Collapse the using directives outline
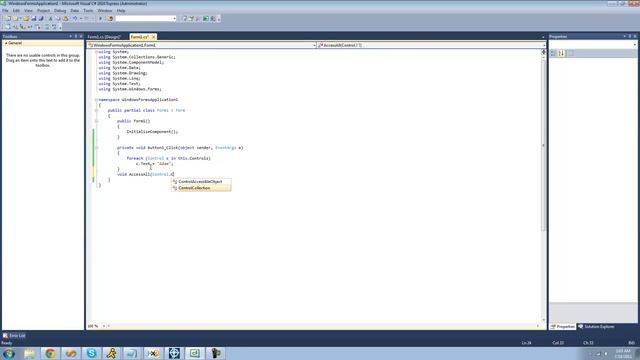The height and width of the screenshot is (360, 640). [x=96, y=52]
